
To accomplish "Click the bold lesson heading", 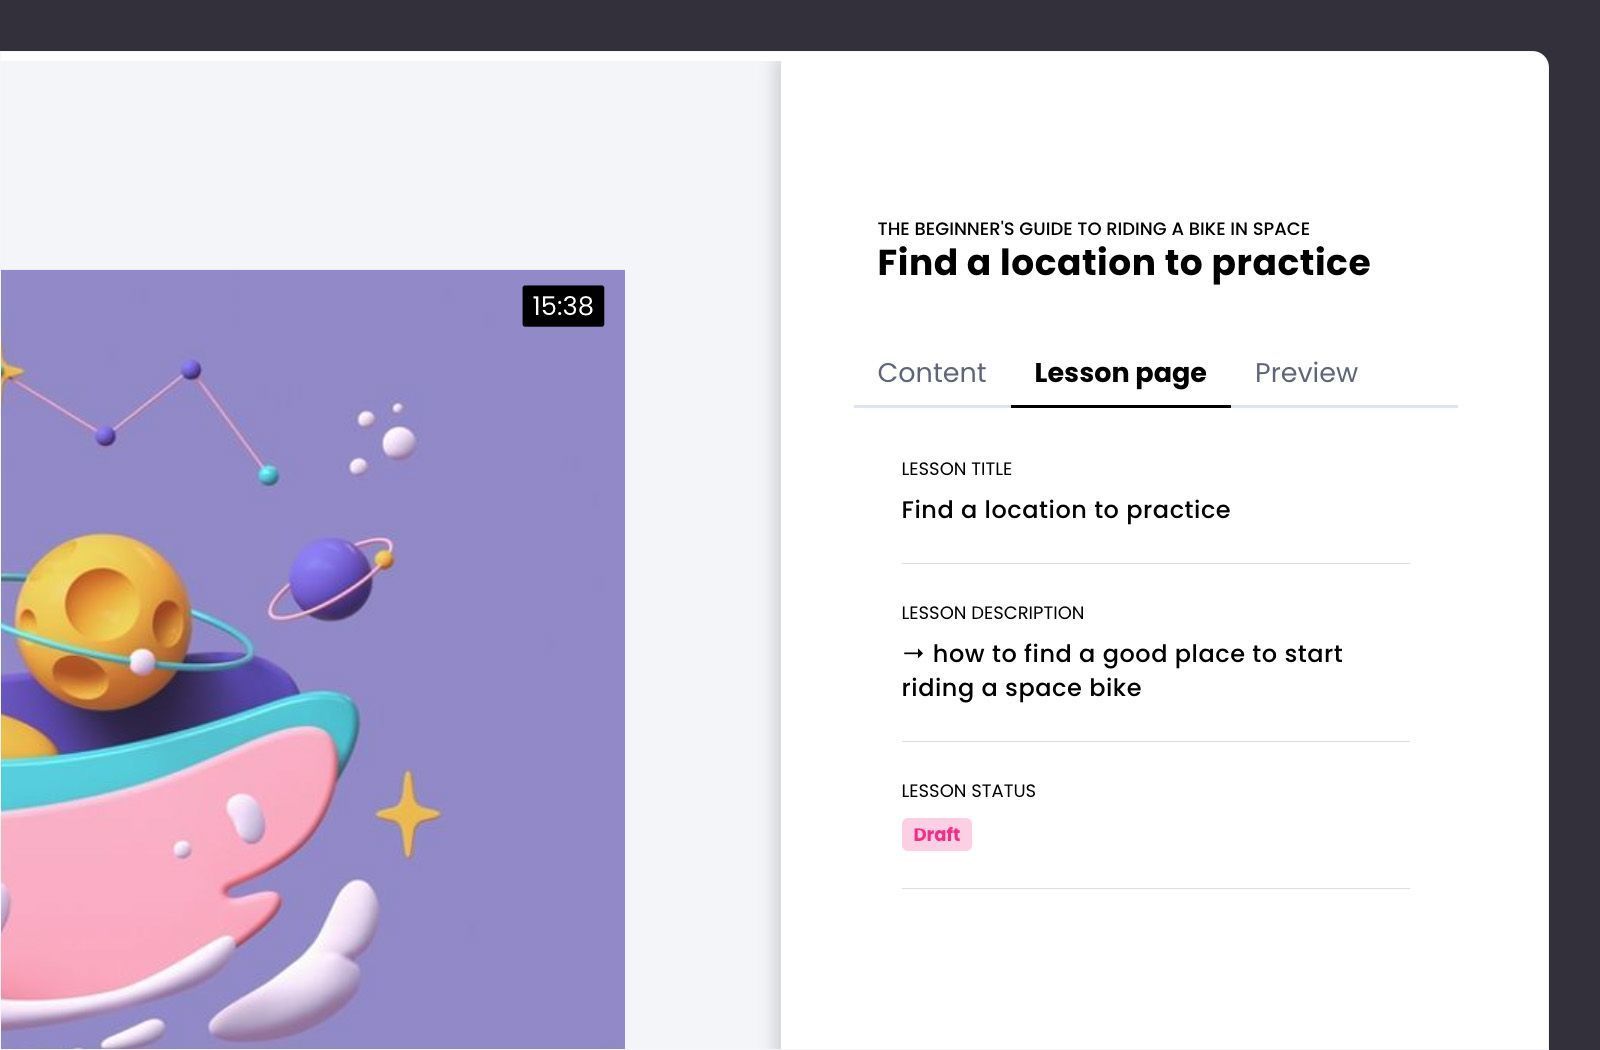I will coord(1123,263).
